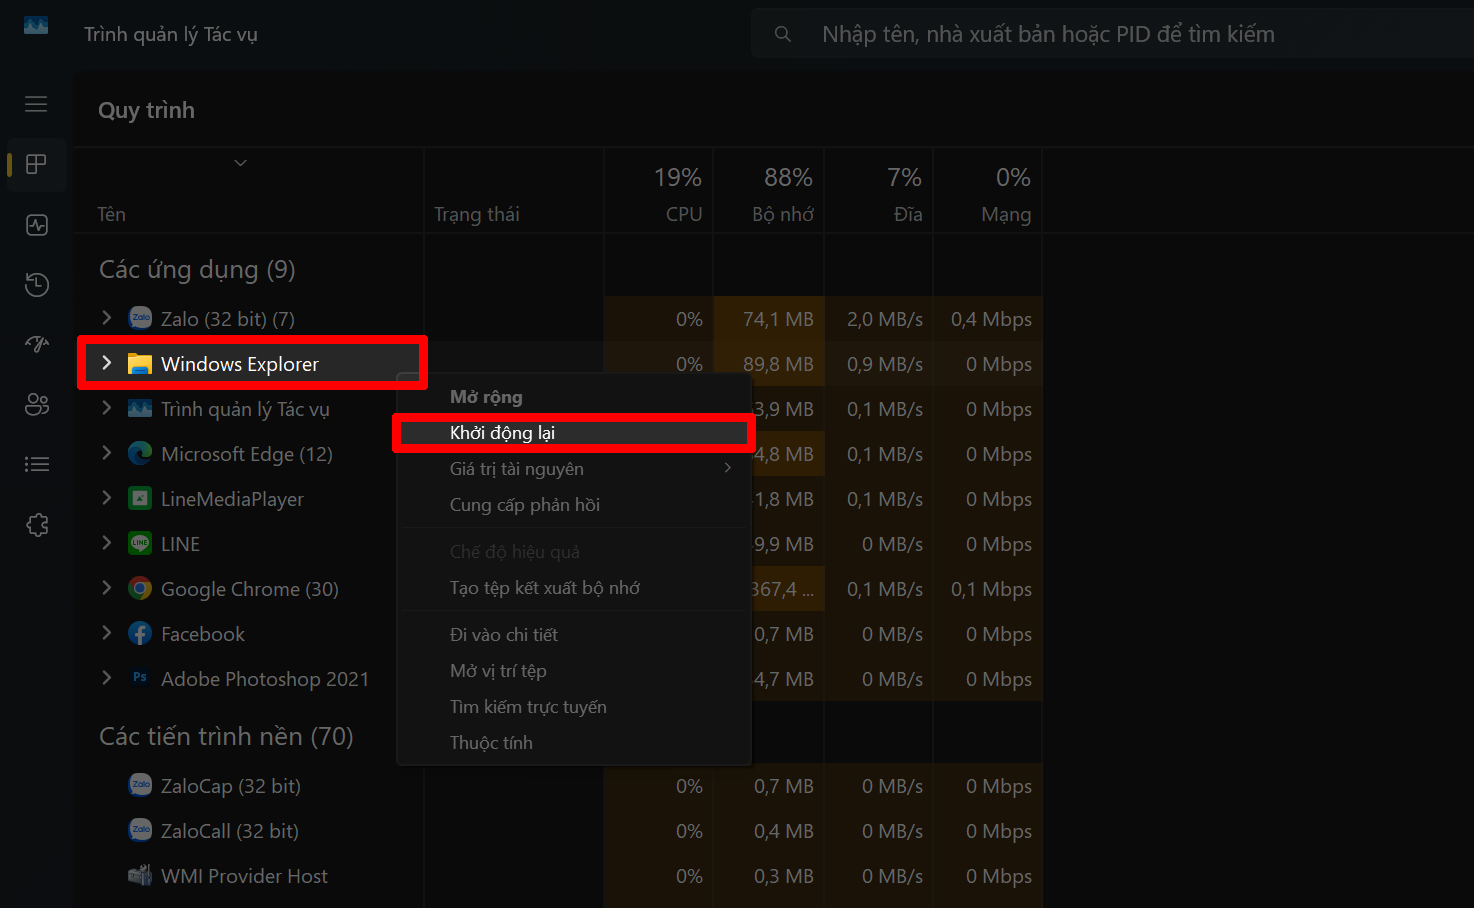Choose 'Mở vị trí tệp' menu entry
This screenshot has height=908, width=1474.
(x=498, y=671)
